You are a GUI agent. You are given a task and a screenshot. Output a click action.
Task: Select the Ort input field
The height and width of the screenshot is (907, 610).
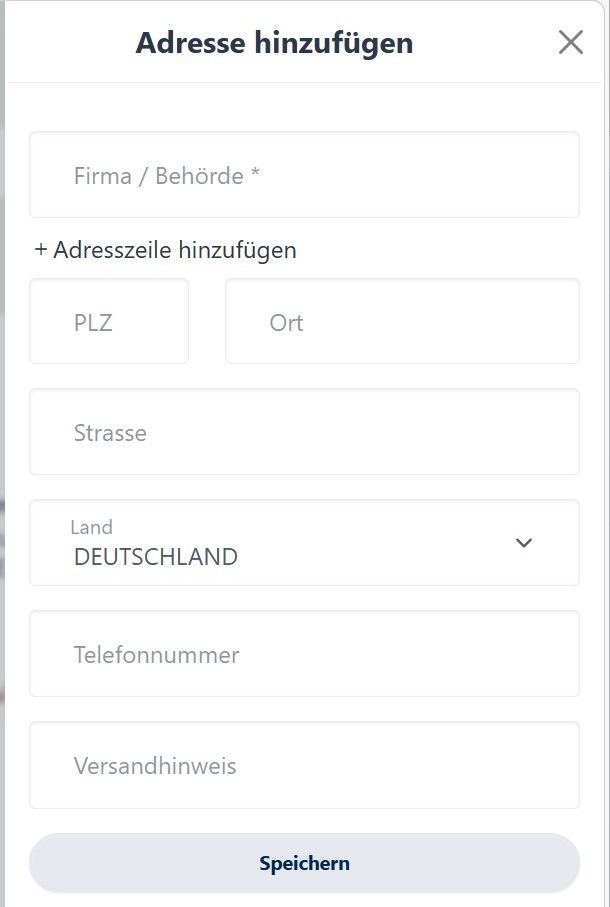[x=402, y=321]
